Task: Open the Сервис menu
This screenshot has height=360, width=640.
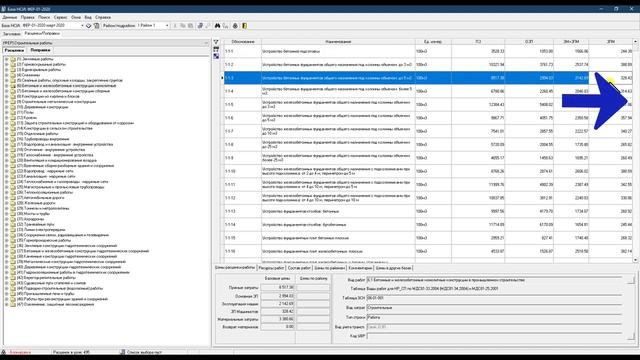Action: pos(60,18)
